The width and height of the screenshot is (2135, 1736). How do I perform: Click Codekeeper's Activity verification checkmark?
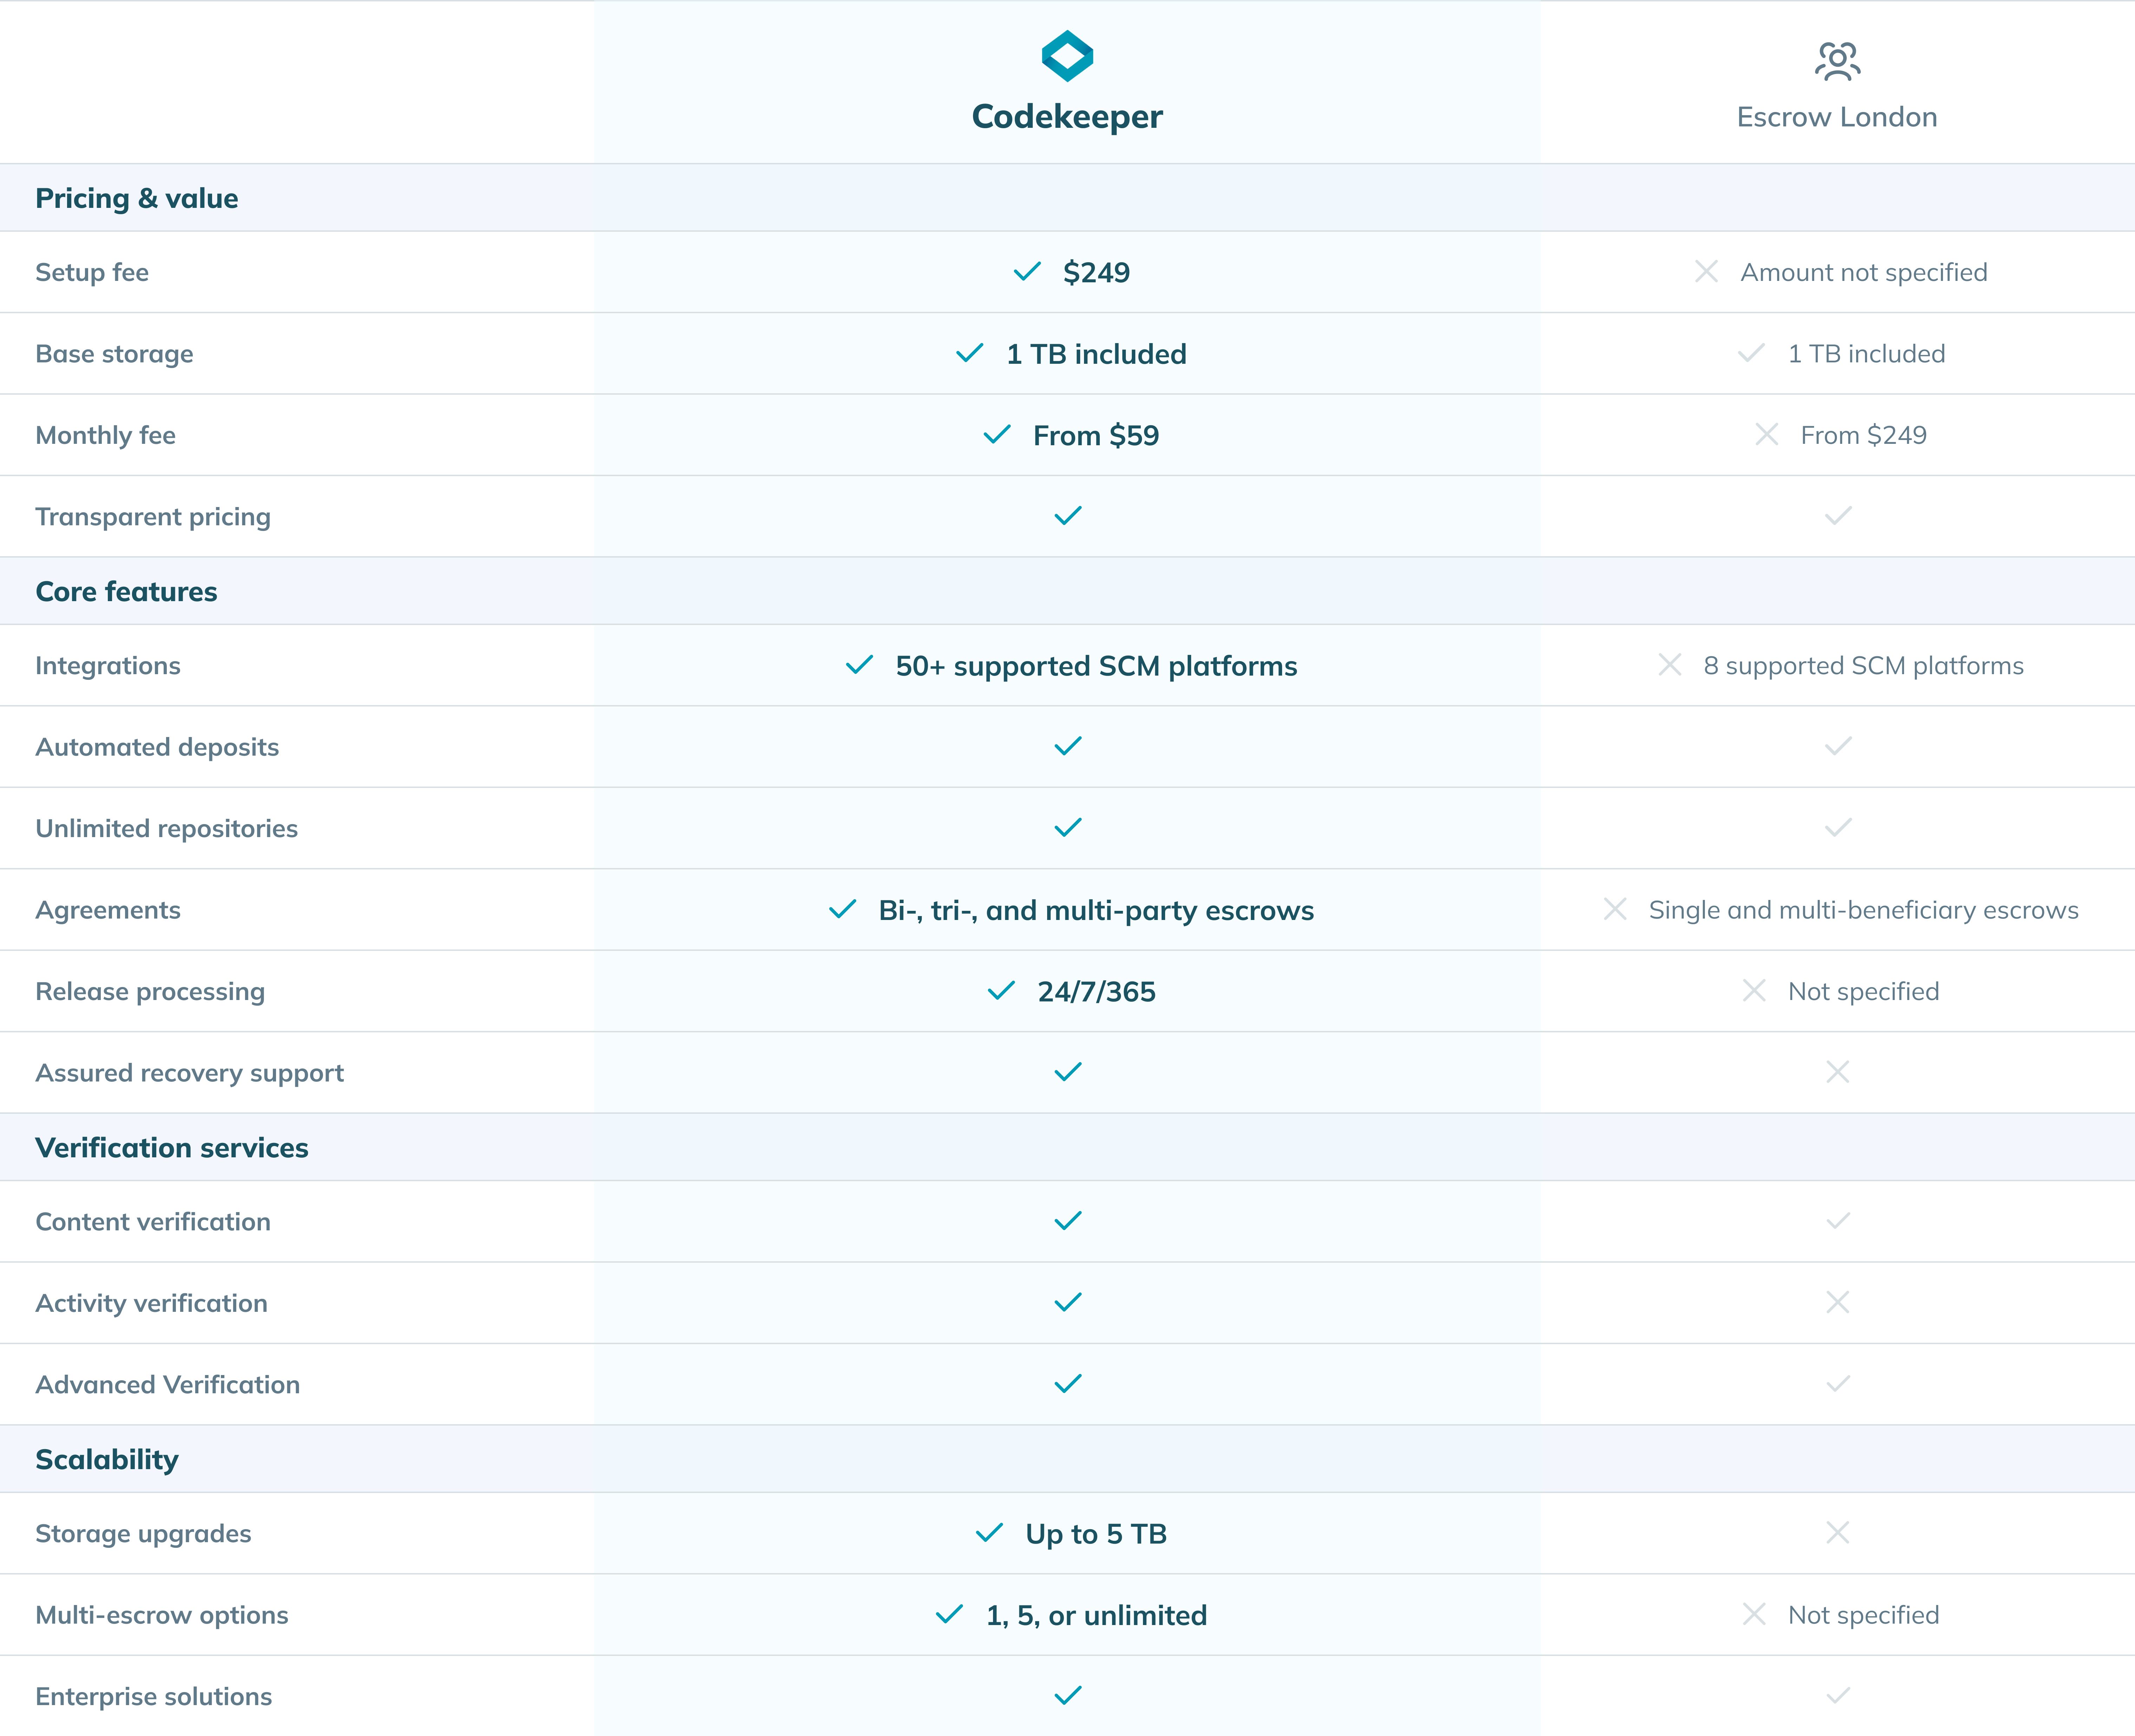1068,1302
